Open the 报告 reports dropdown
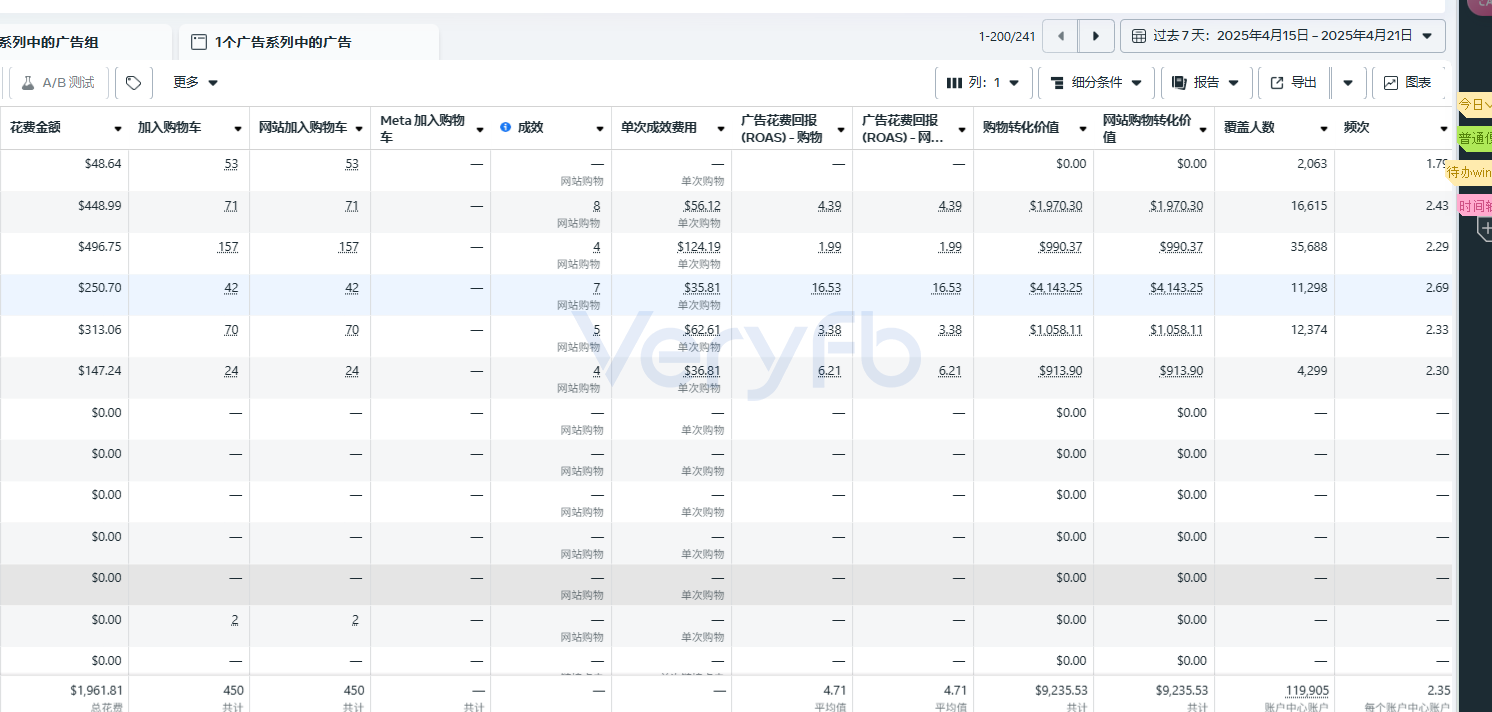This screenshot has width=1492, height=712. pos(1206,83)
